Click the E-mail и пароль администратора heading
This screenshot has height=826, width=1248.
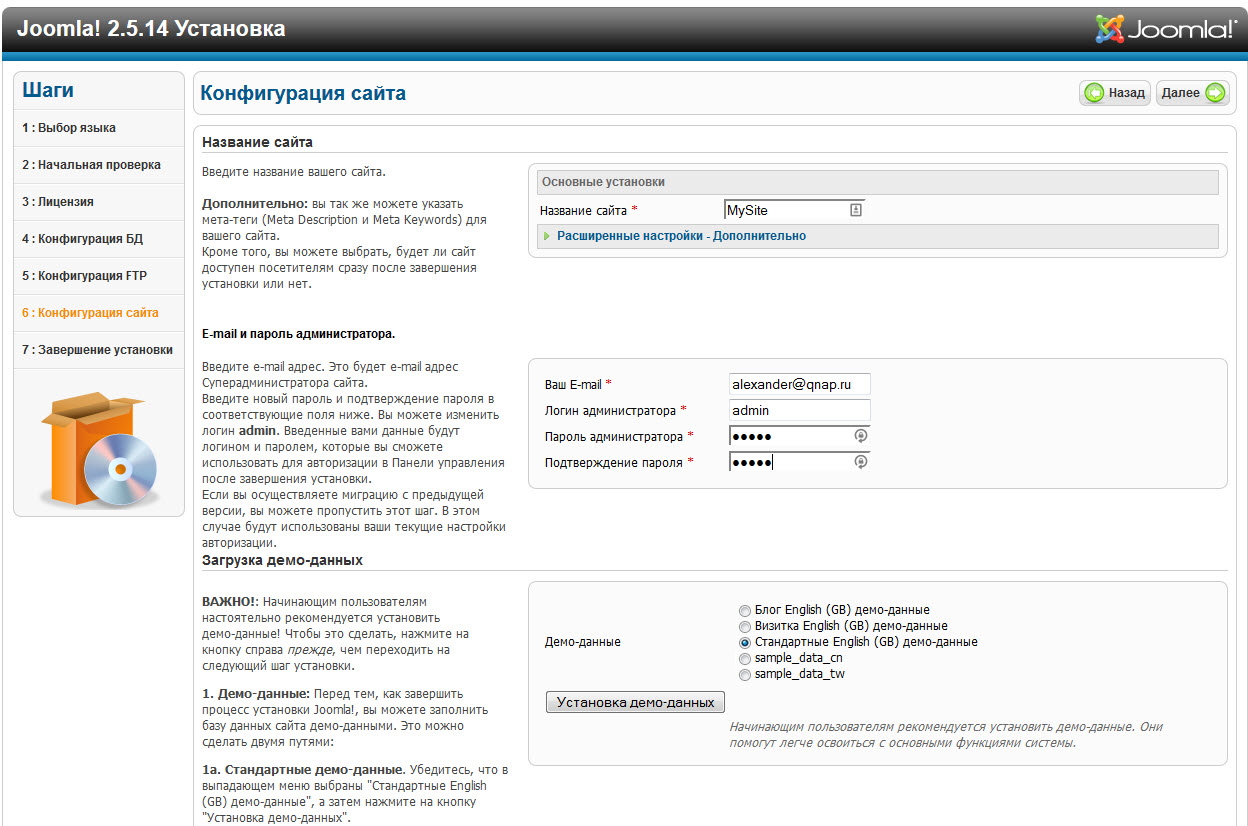(x=298, y=333)
